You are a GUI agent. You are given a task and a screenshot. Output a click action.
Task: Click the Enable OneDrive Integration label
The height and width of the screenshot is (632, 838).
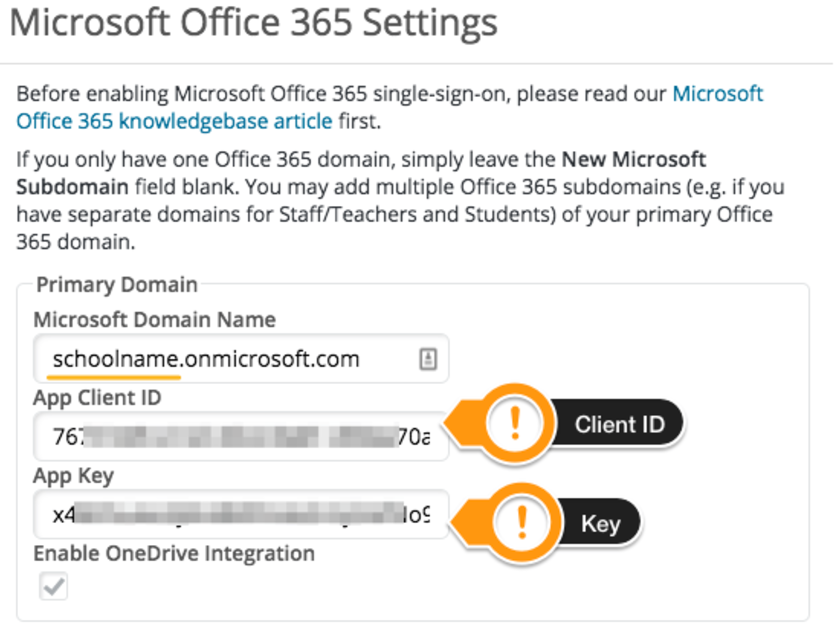174,553
